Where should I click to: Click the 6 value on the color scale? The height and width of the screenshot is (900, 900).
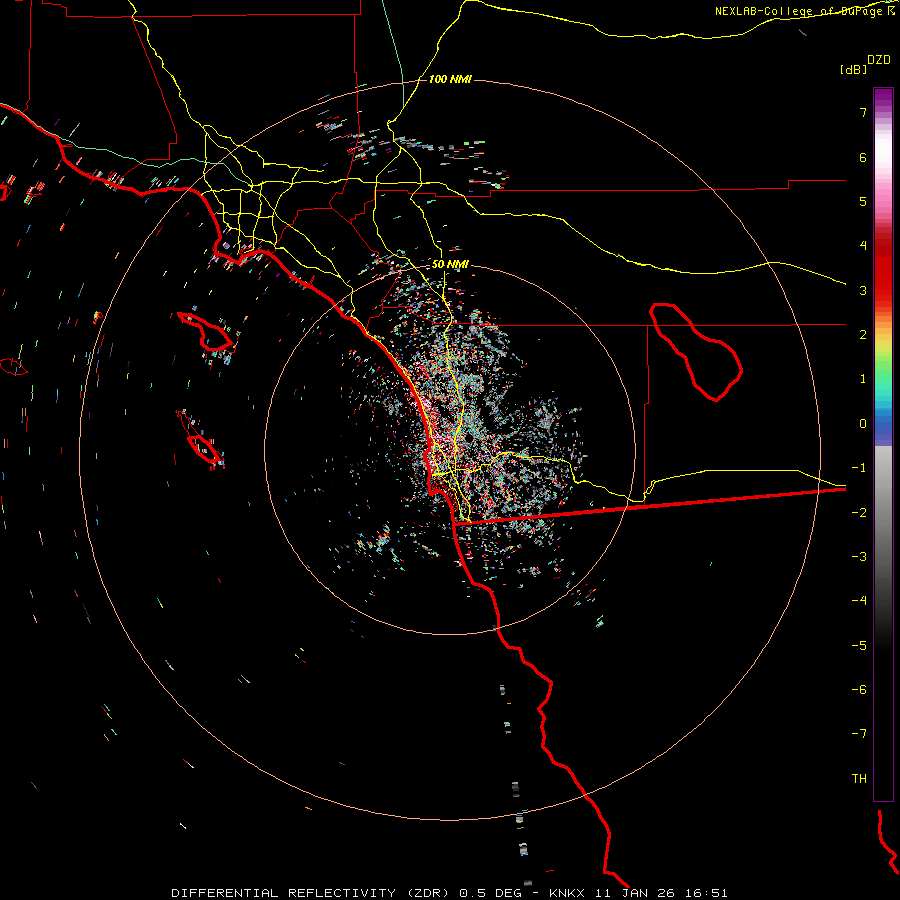[x=863, y=157]
